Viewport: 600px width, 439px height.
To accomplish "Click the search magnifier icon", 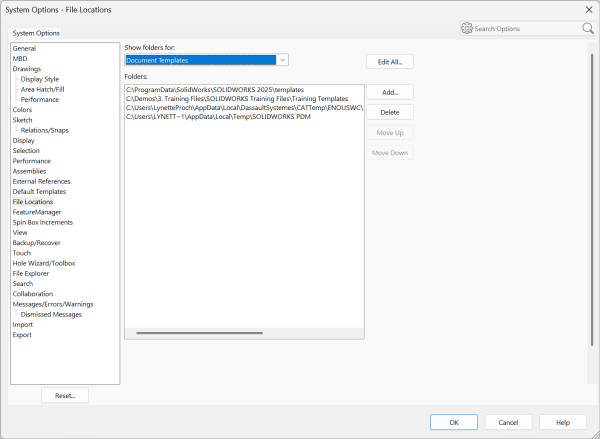I will pyautogui.click(x=588, y=29).
